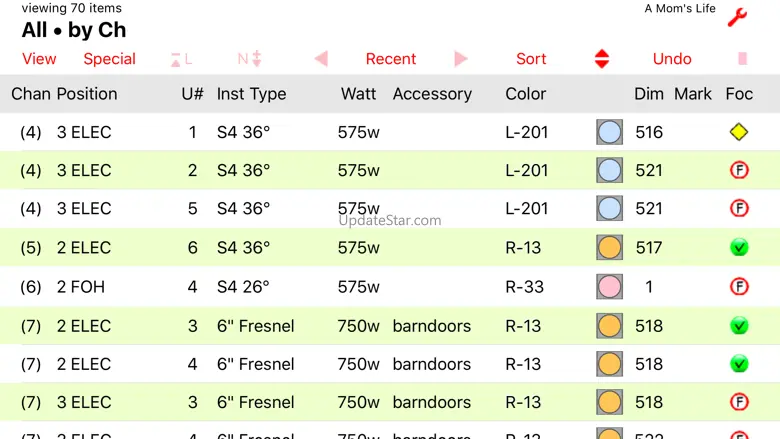This screenshot has height=439, width=780.
Task: Click the next recent right arrow
Action: pyautogui.click(x=461, y=59)
